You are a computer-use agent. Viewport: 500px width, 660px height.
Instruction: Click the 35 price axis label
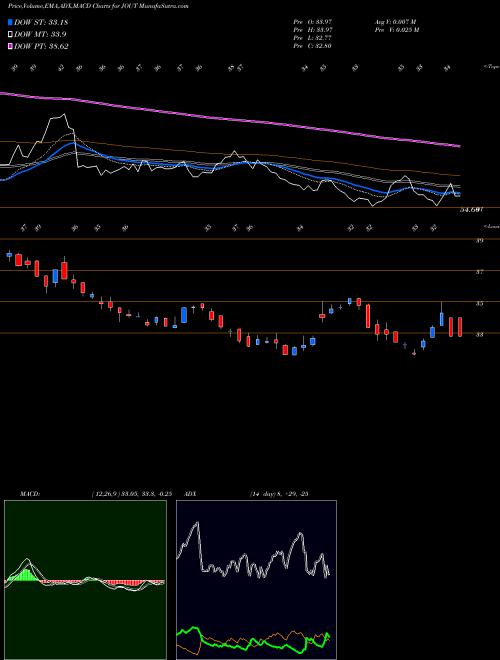[x=479, y=303]
